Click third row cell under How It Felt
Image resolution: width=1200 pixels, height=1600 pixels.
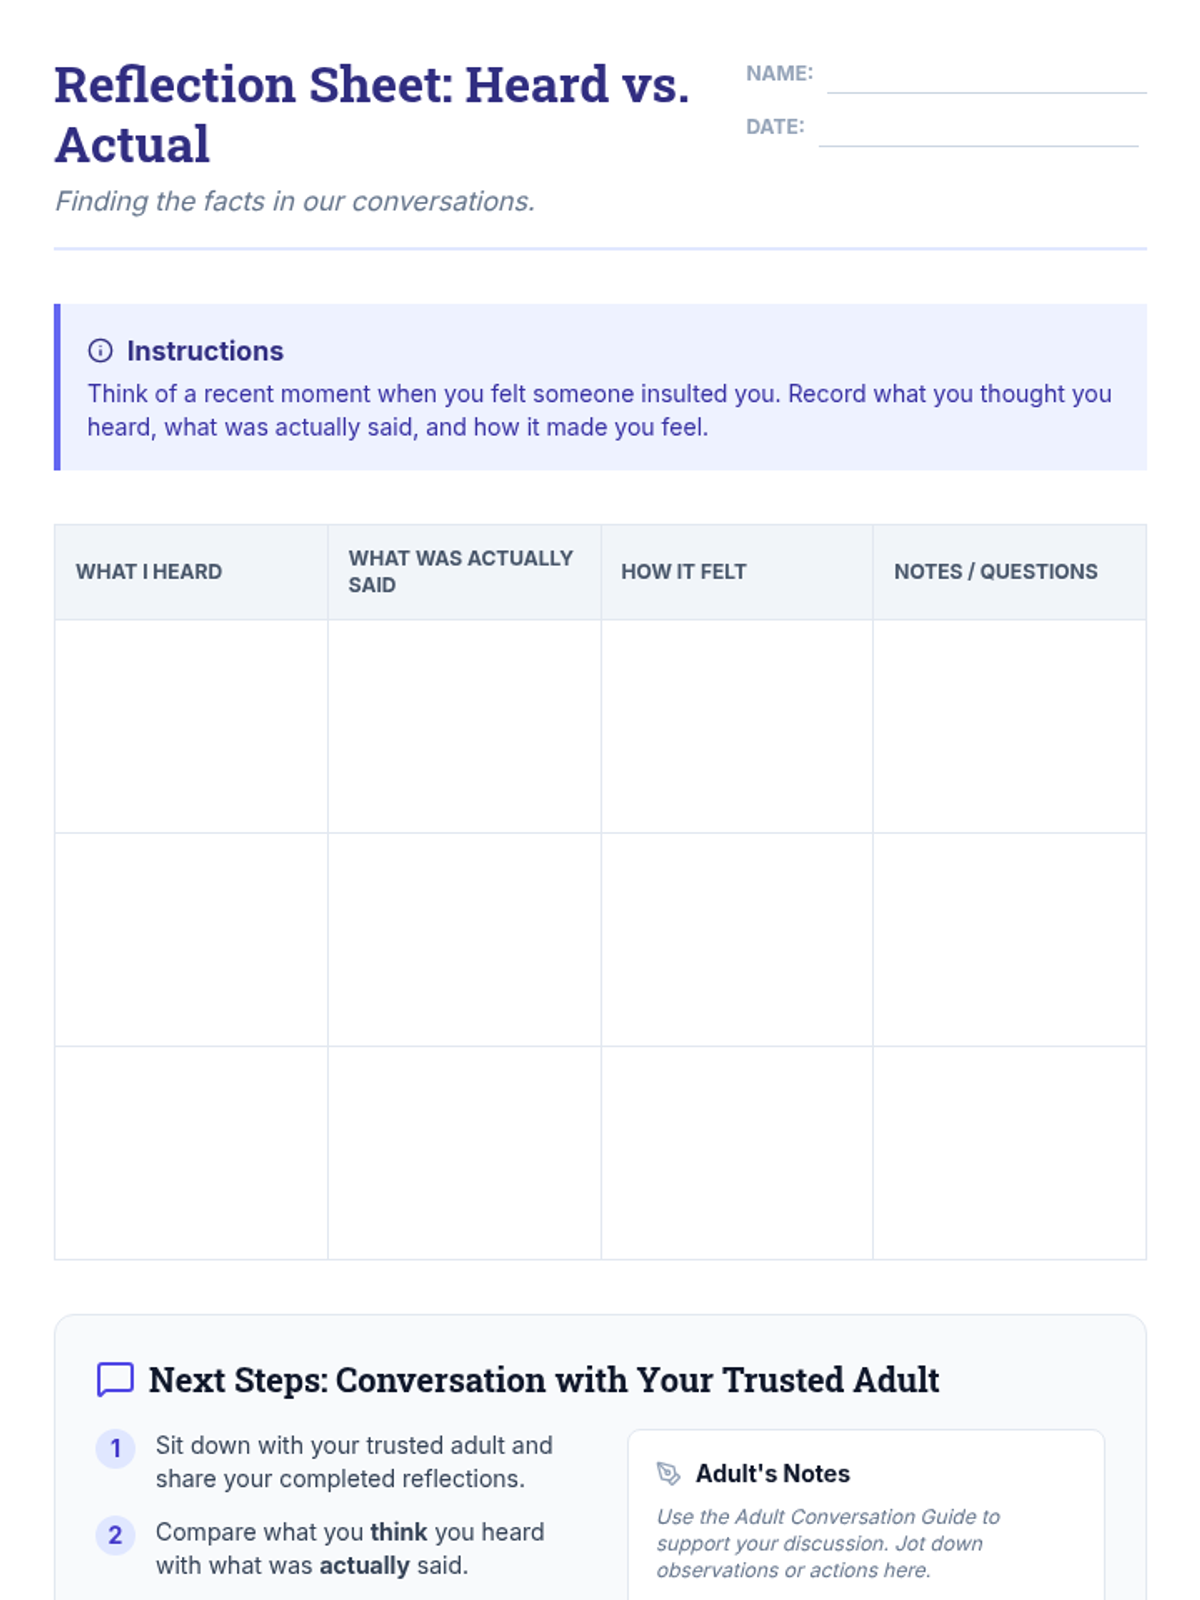(737, 1153)
